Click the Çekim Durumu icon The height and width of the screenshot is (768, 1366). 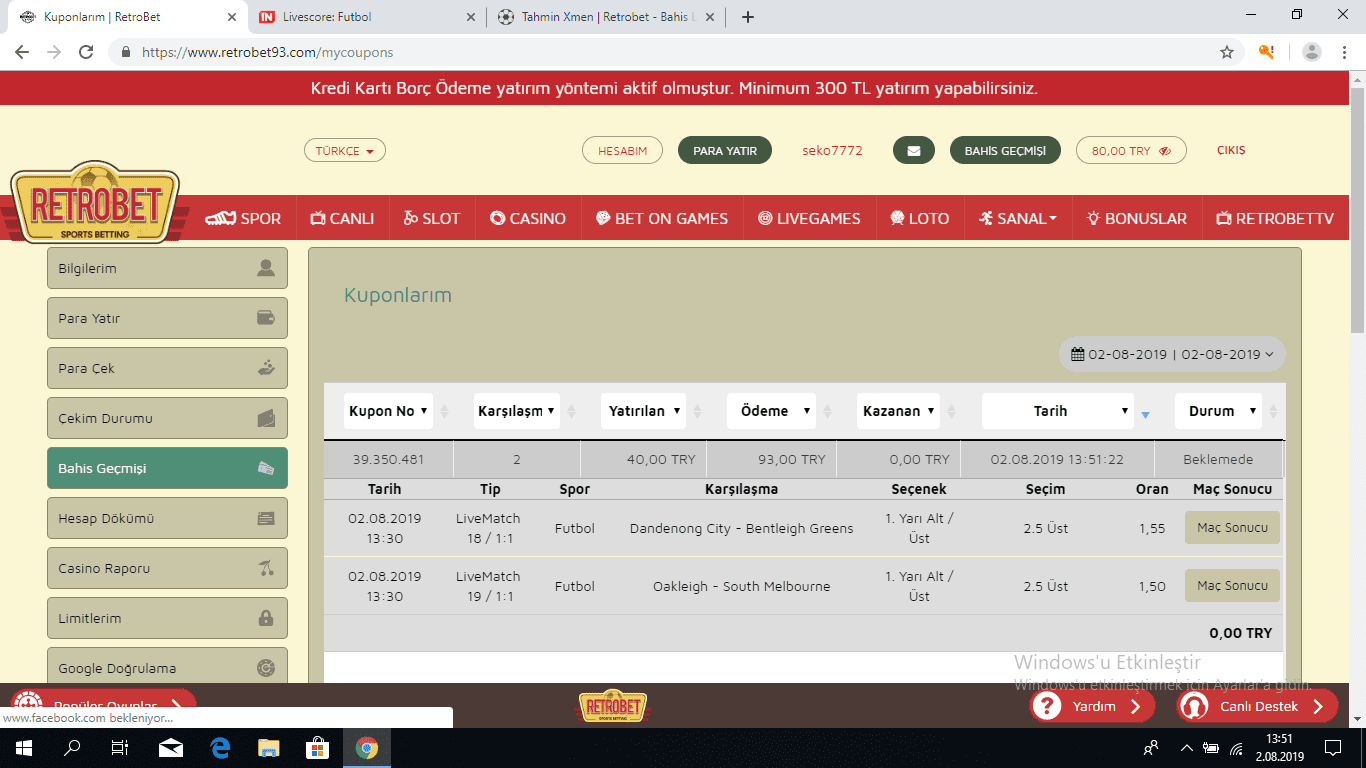click(x=265, y=418)
